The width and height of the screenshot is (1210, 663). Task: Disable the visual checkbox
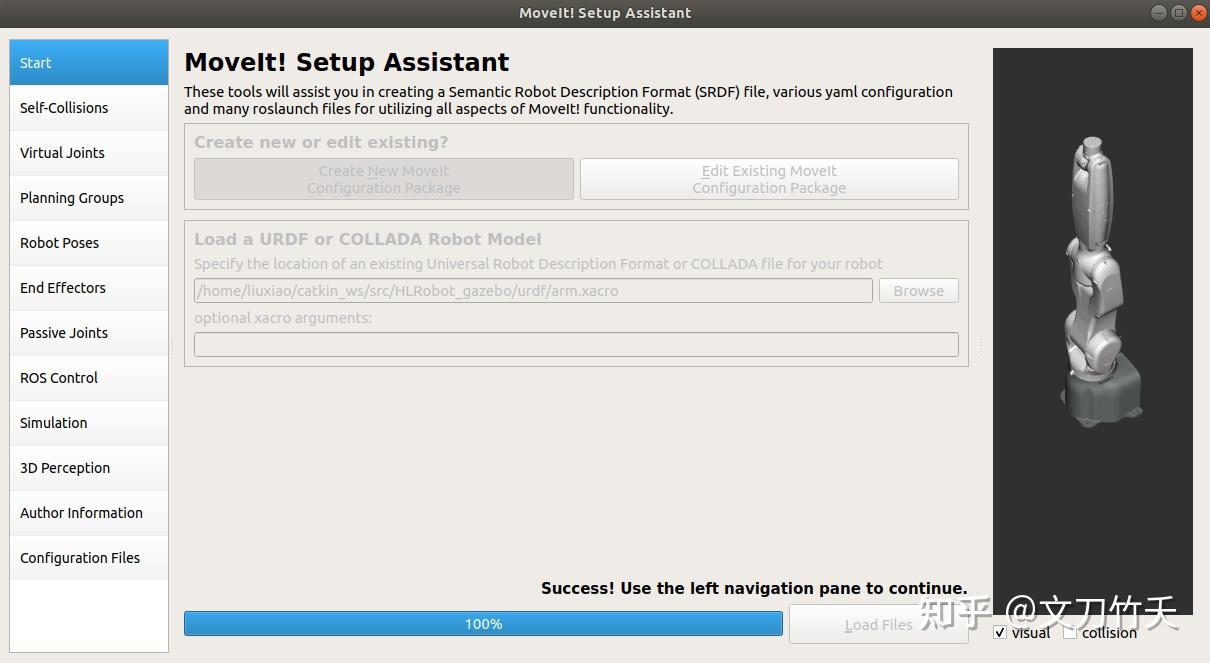[x=1000, y=633]
